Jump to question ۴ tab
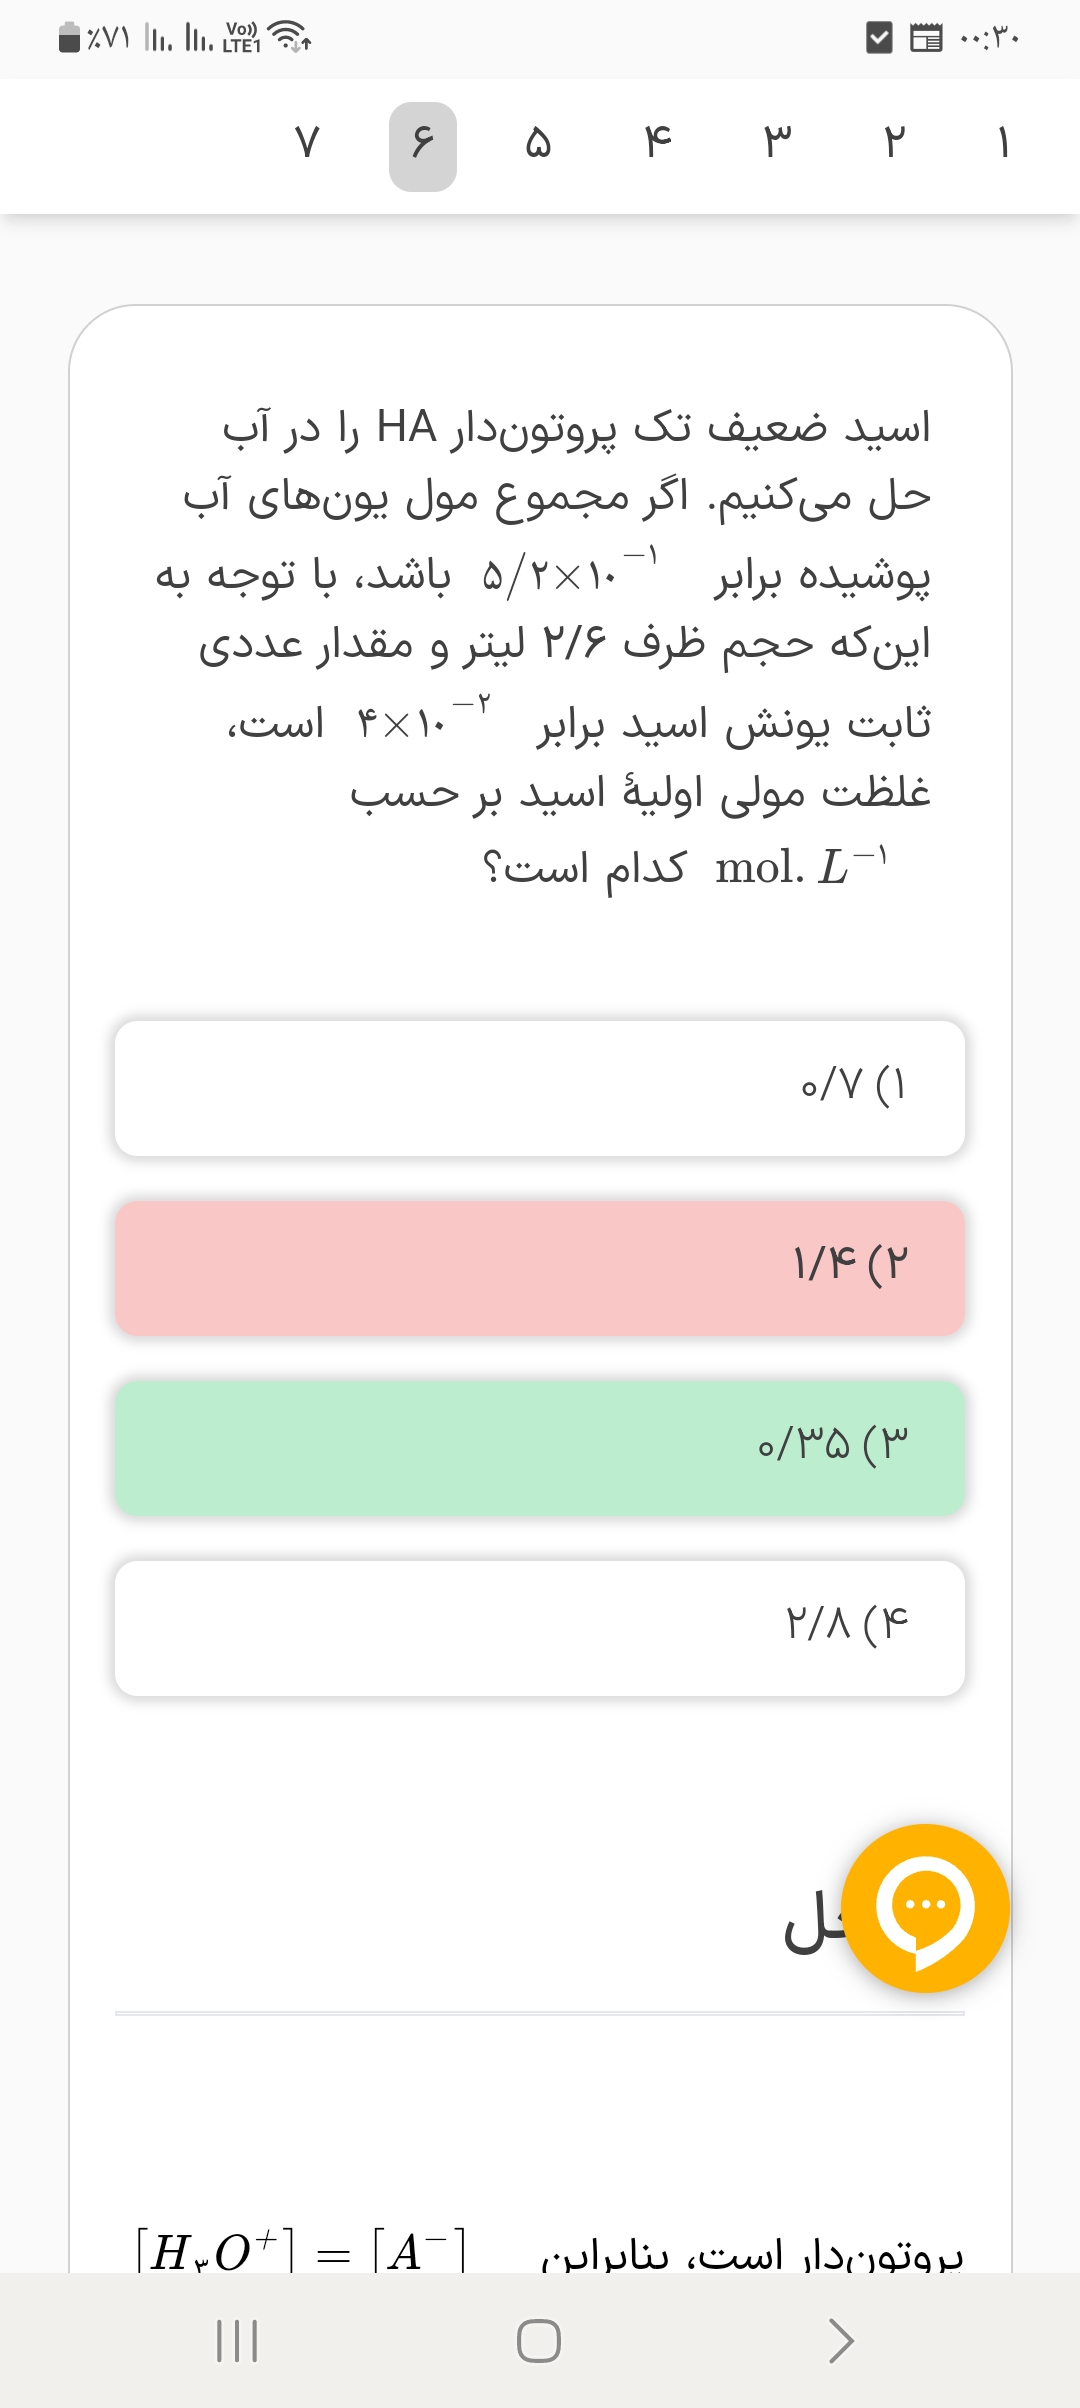 coord(657,146)
